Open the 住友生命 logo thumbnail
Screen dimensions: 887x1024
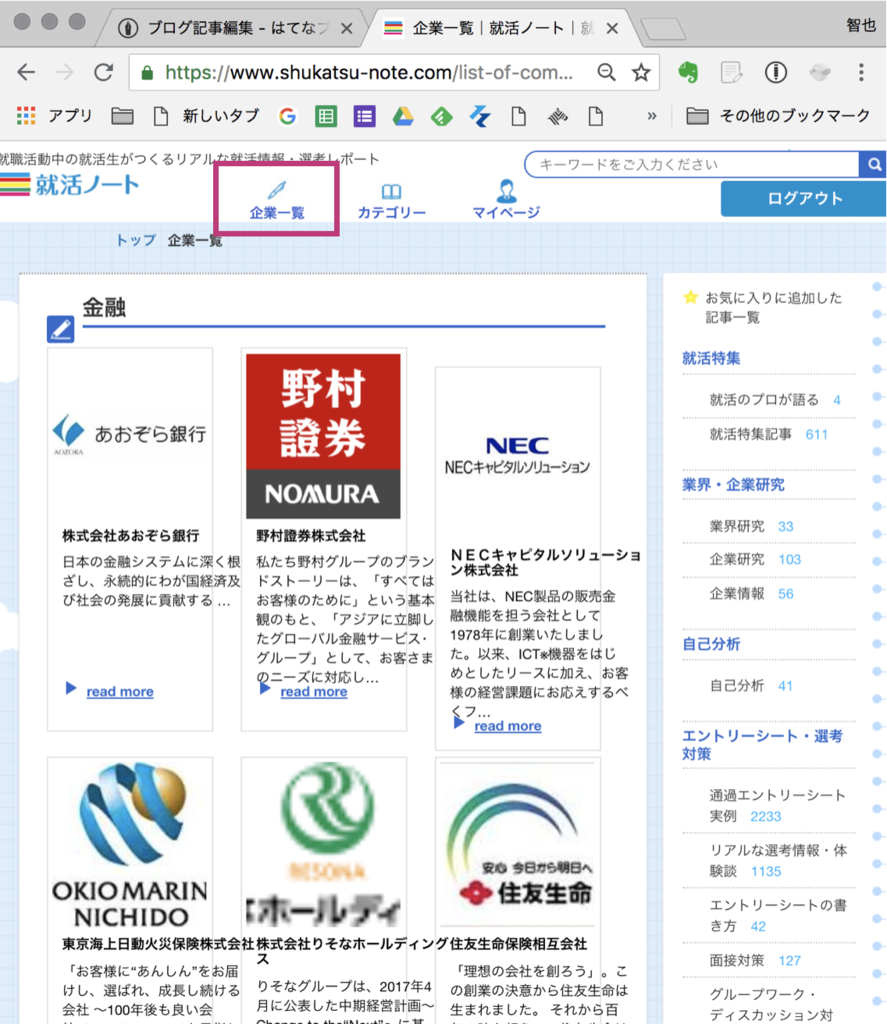518,842
